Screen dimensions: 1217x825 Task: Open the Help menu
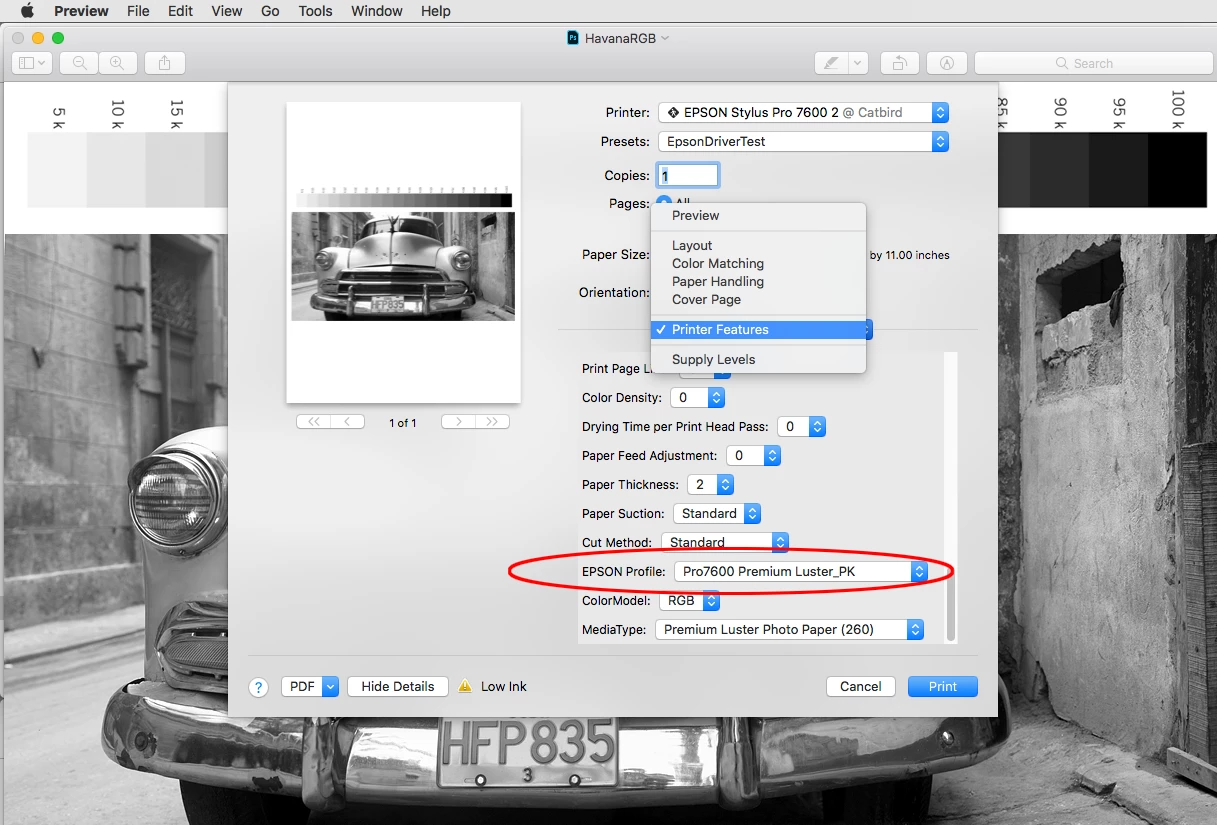[x=436, y=11]
